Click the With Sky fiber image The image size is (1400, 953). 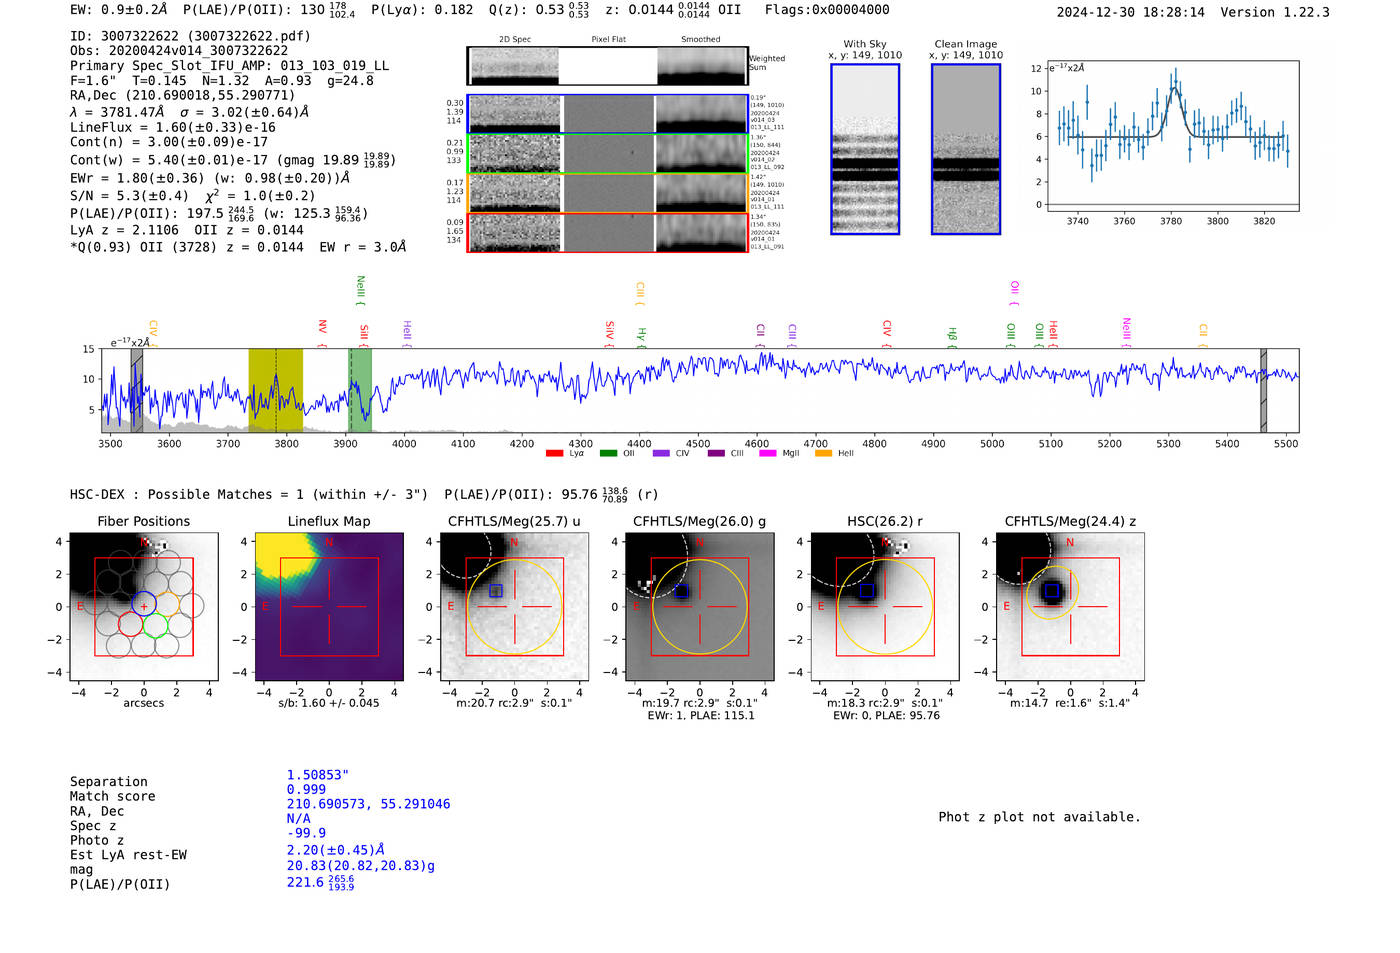tap(865, 149)
